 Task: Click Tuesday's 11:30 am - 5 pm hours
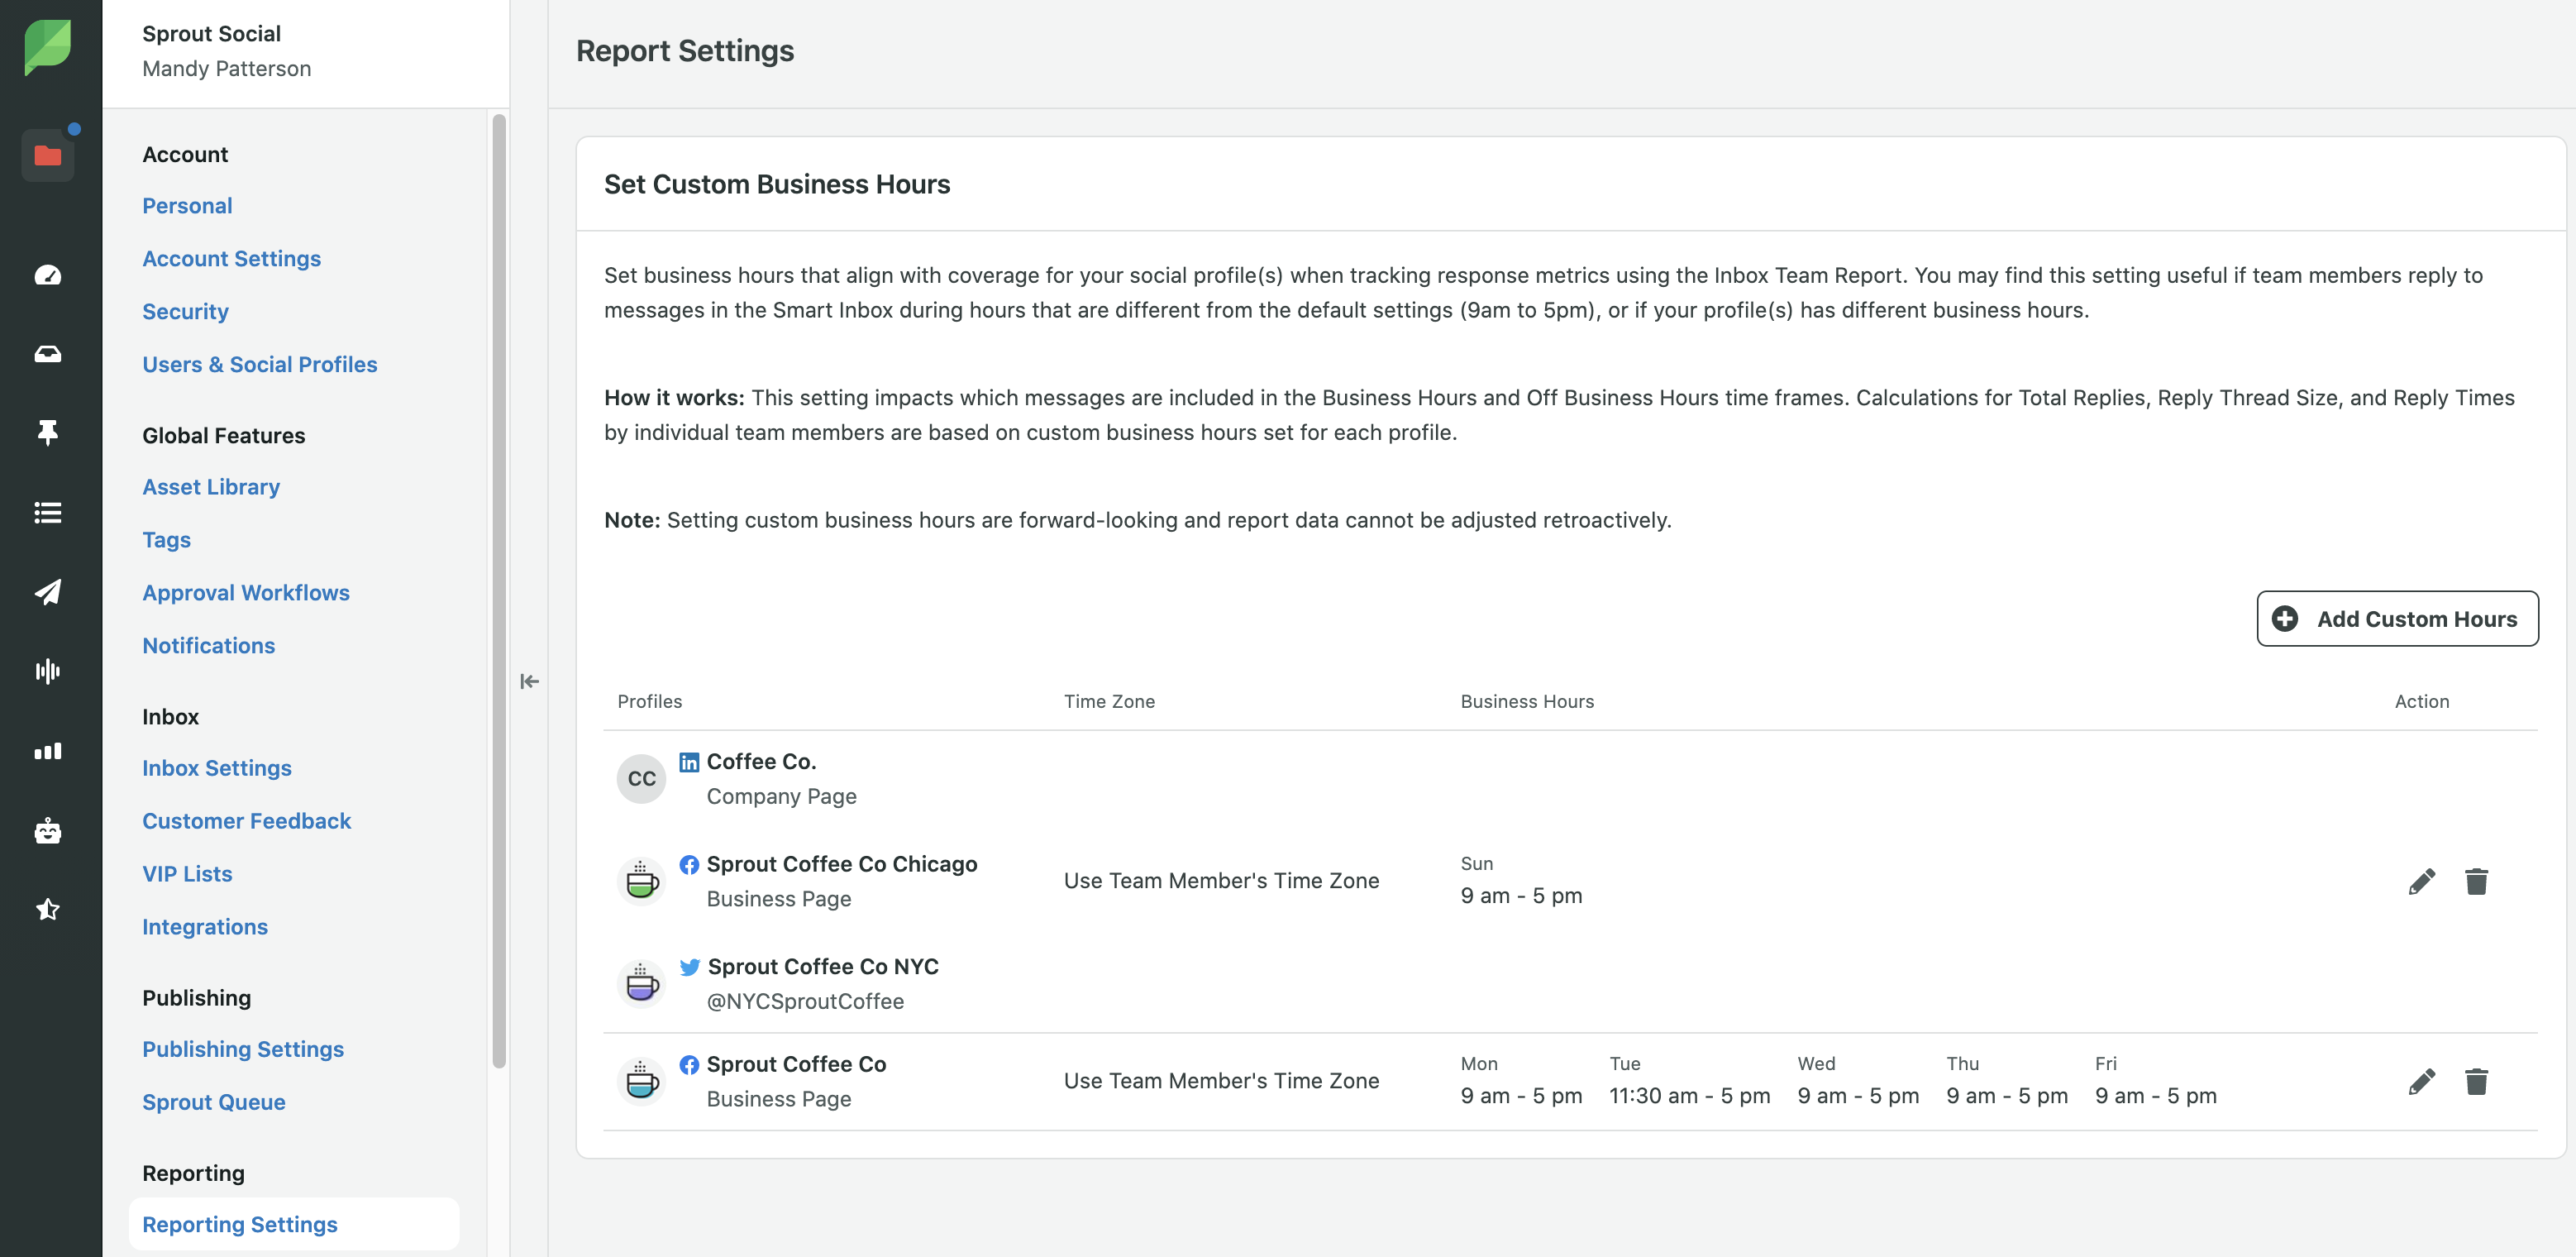tap(1690, 1096)
